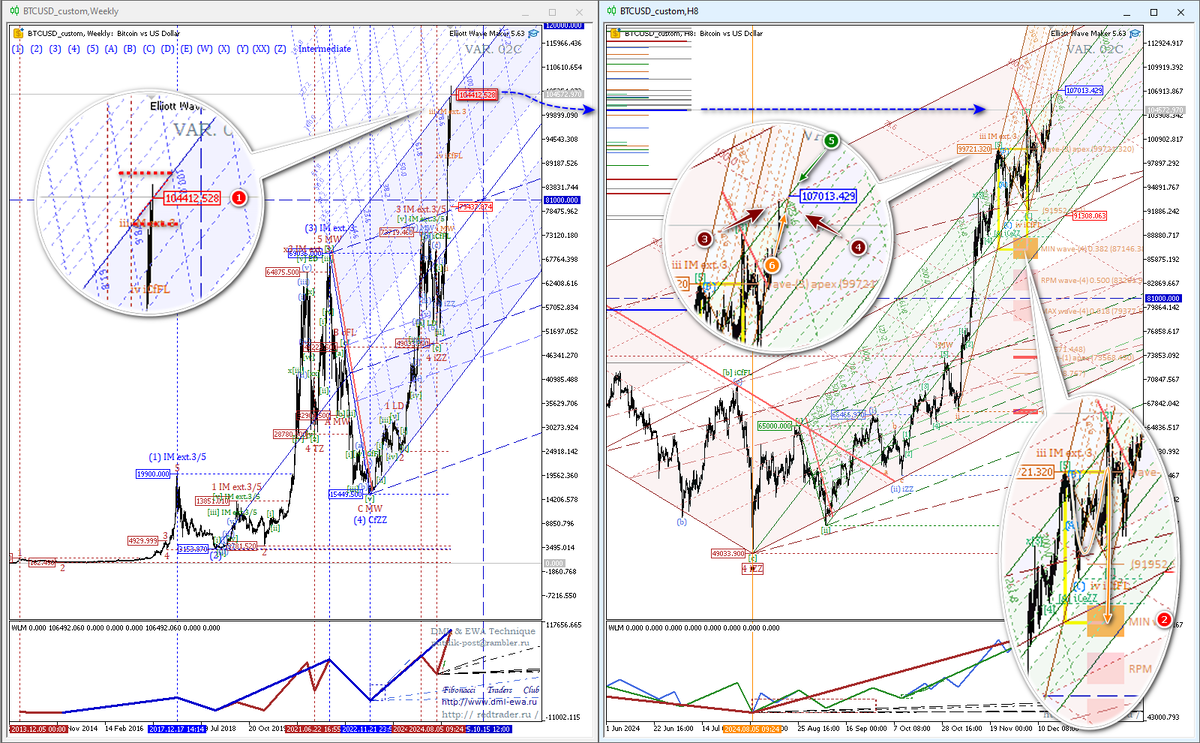Select the (5) wave label button
Screen dimensions: 1200x743
coord(92,49)
